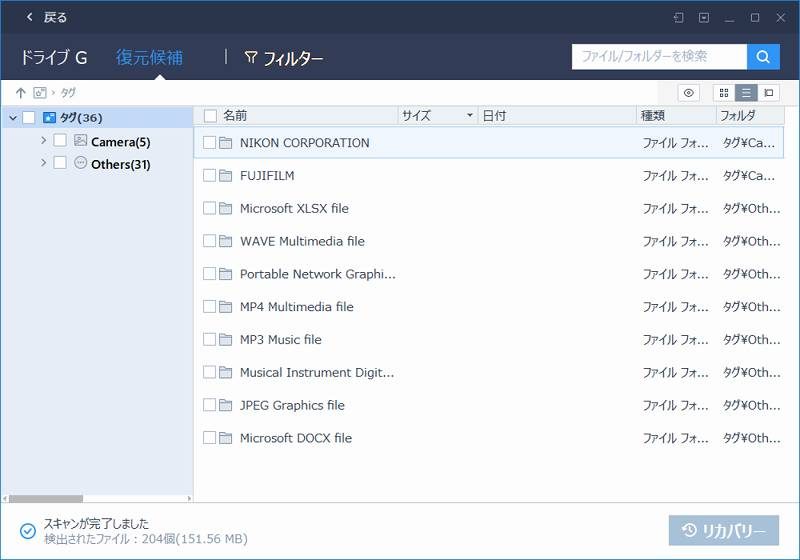Check the select-all box beside 名前 header
The image size is (800, 560).
click(x=210, y=116)
